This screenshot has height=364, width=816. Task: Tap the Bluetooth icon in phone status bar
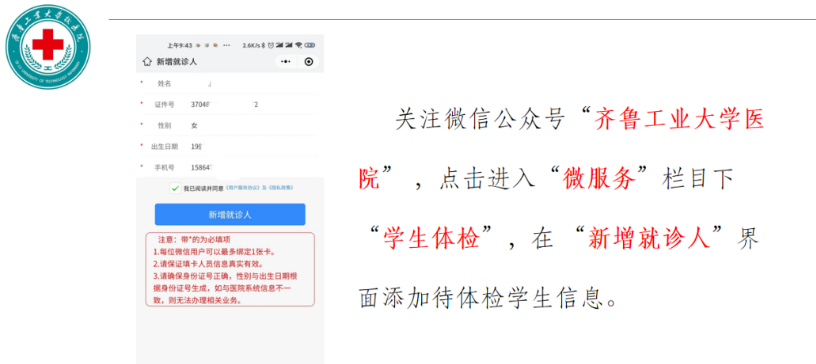tap(263, 45)
